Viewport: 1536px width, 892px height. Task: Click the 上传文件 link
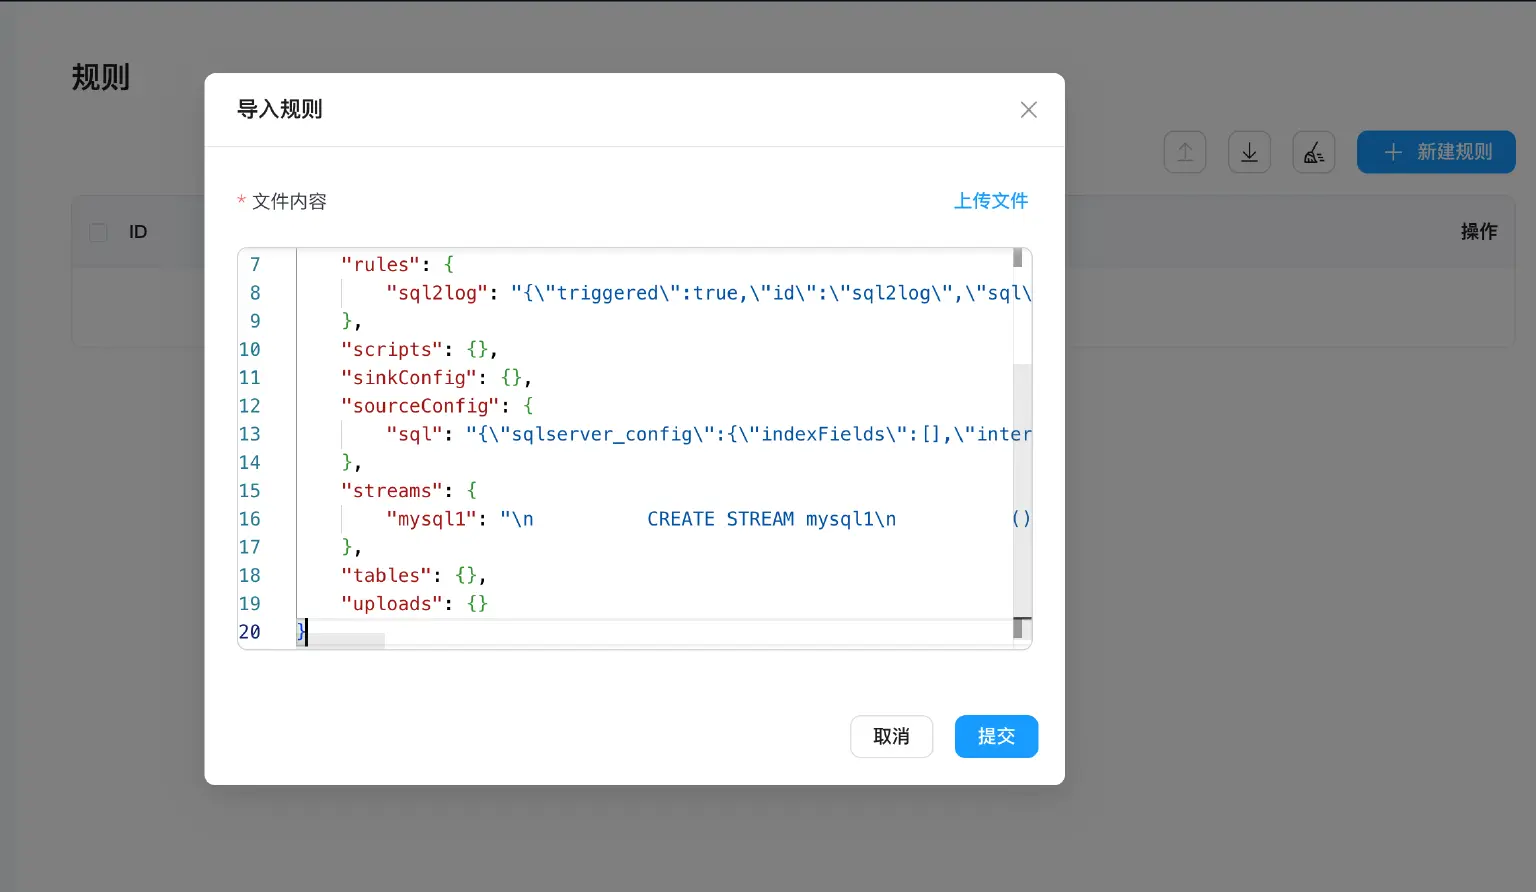(x=990, y=201)
